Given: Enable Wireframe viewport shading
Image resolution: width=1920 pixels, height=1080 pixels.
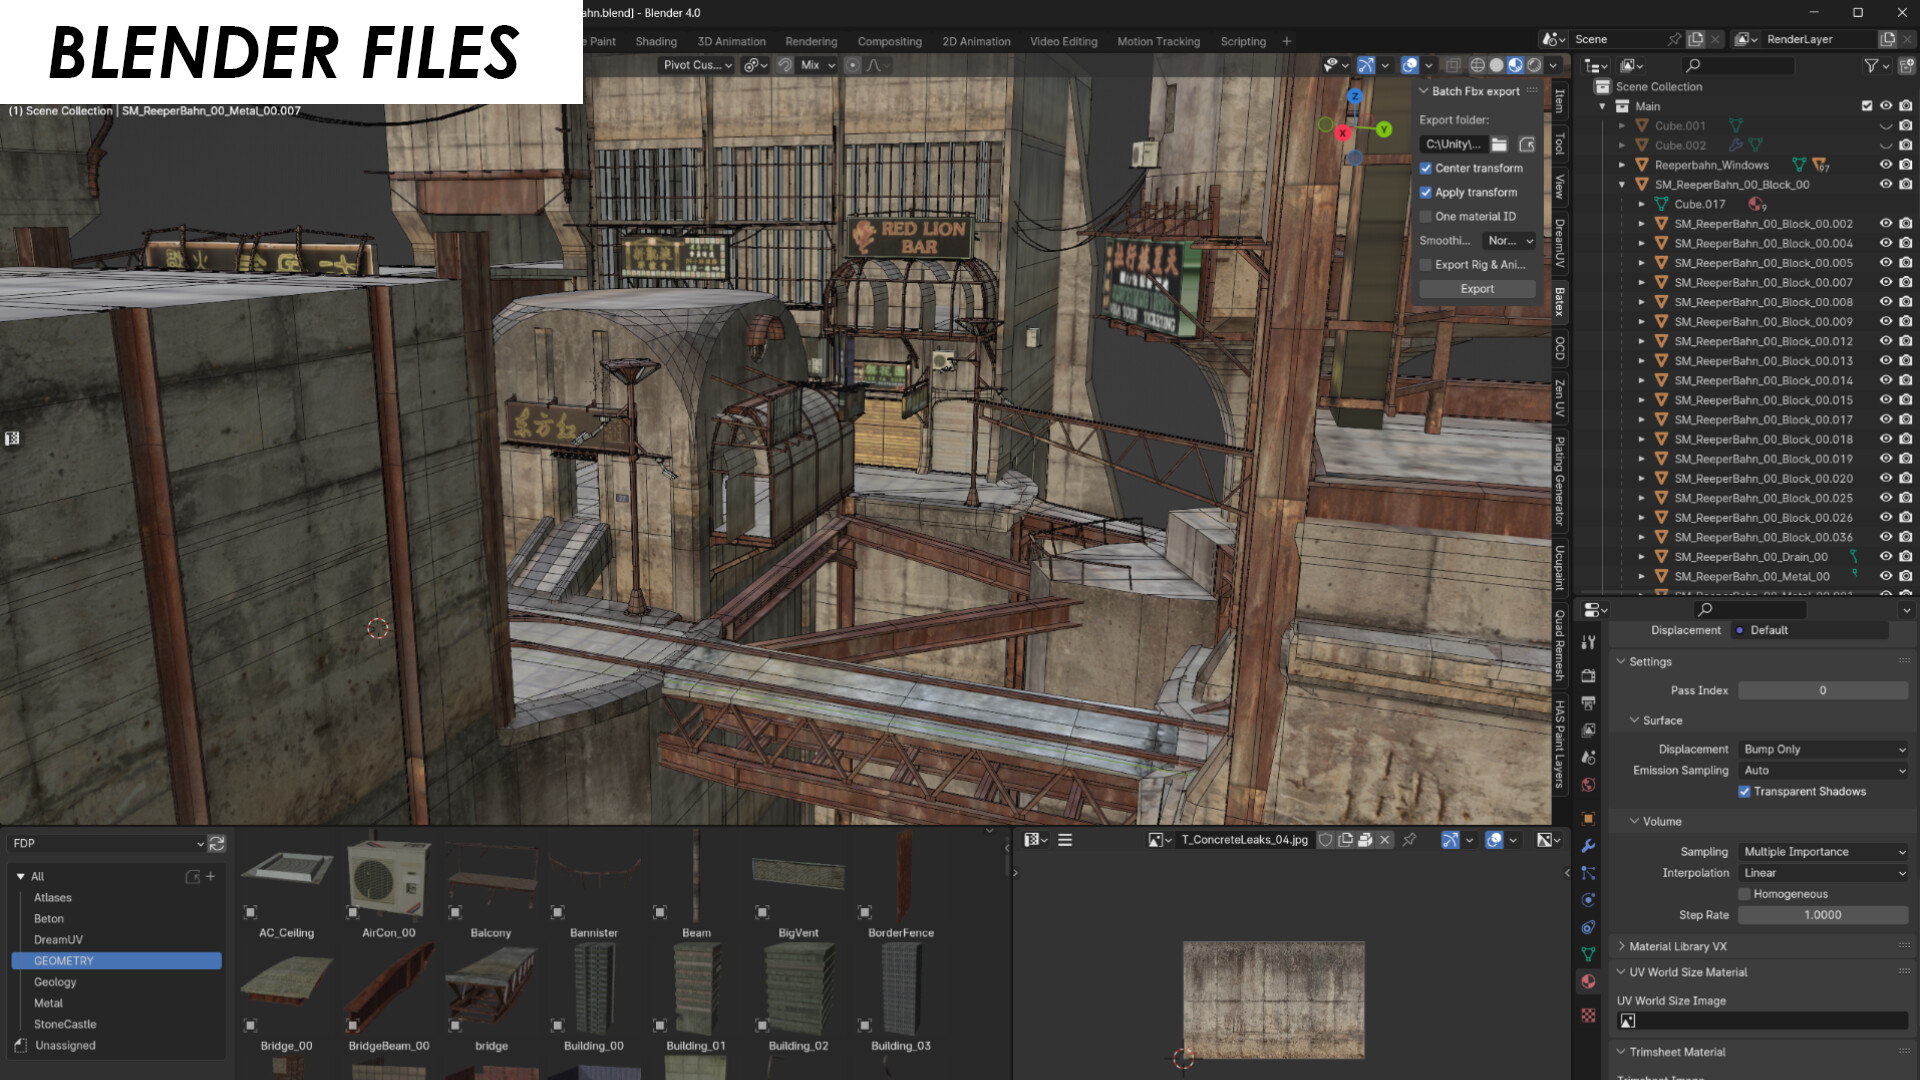Looking at the screenshot, I should pos(1477,65).
